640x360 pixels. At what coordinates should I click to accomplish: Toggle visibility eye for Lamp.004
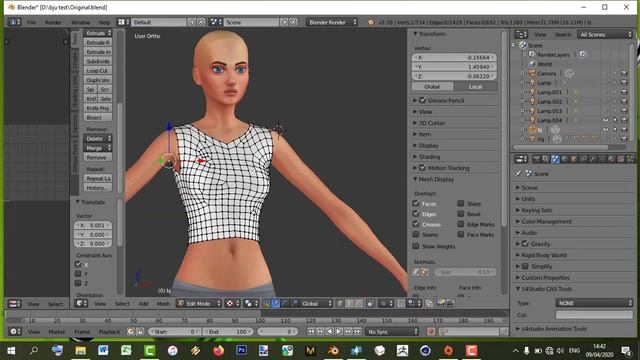(x=605, y=120)
